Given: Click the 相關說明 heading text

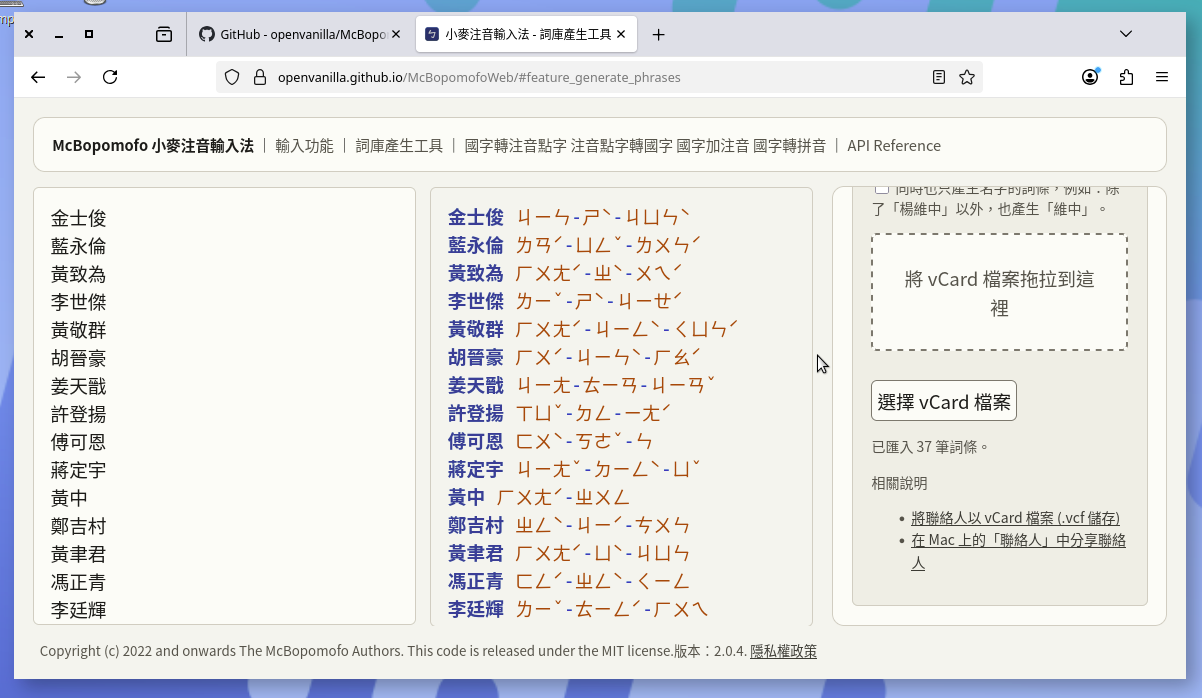Looking at the screenshot, I should pos(900,483).
